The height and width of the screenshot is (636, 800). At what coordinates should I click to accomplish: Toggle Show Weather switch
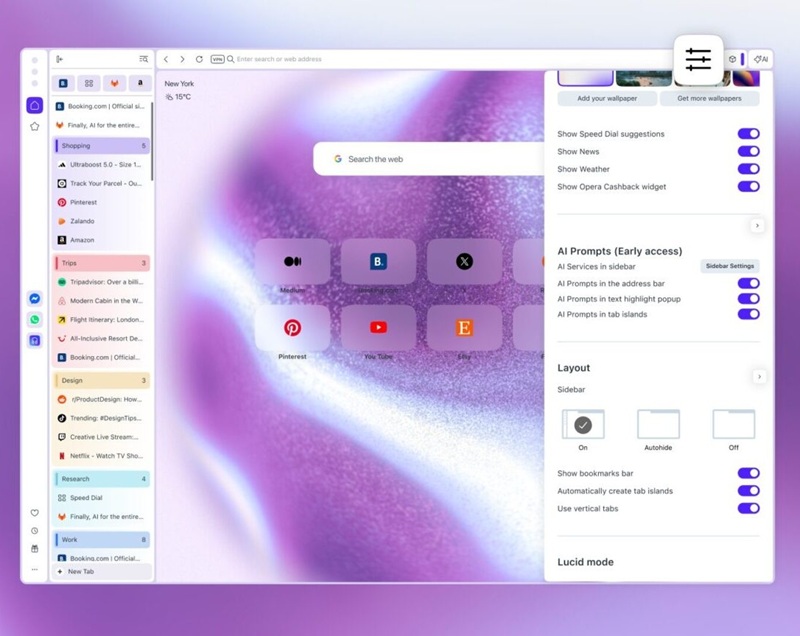[x=748, y=169]
